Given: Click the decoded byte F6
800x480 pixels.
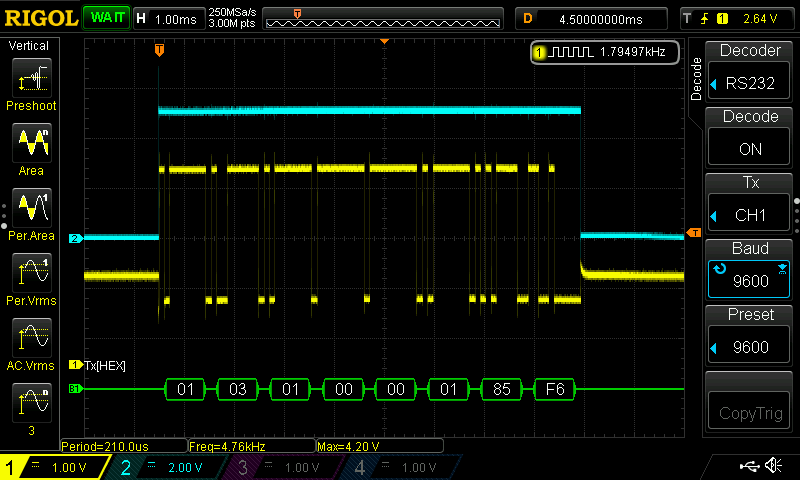Looking at the screenshot, I should 555,389.
